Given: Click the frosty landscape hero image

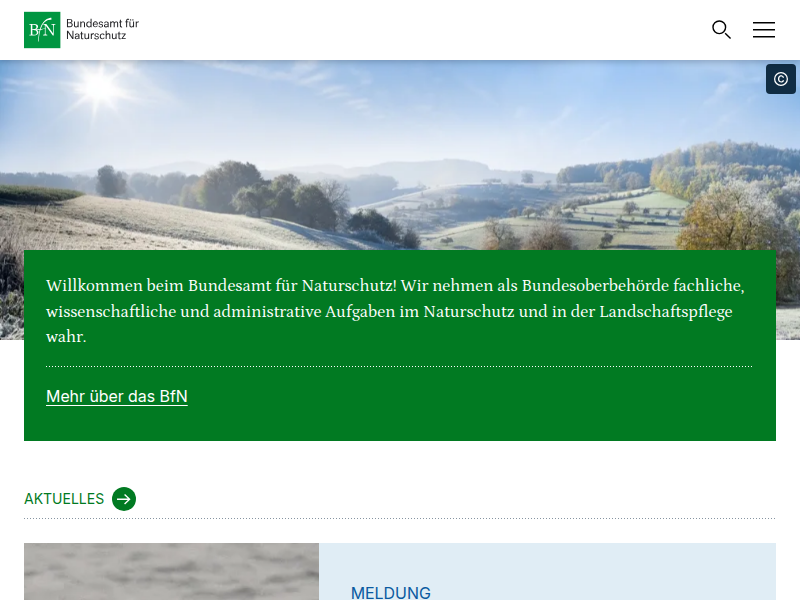Looking at the screenshot, I should tap(400, 150).
